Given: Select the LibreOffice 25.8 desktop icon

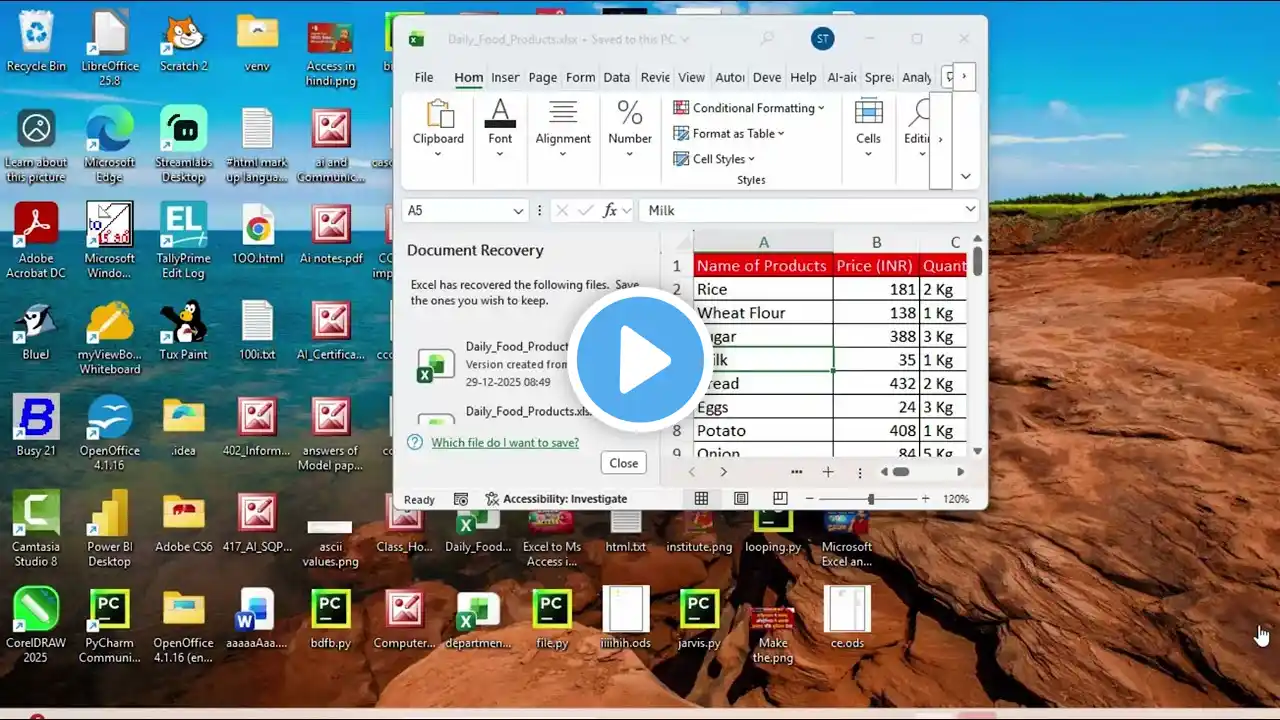Looking at the screenshot, I should point(109,48).
